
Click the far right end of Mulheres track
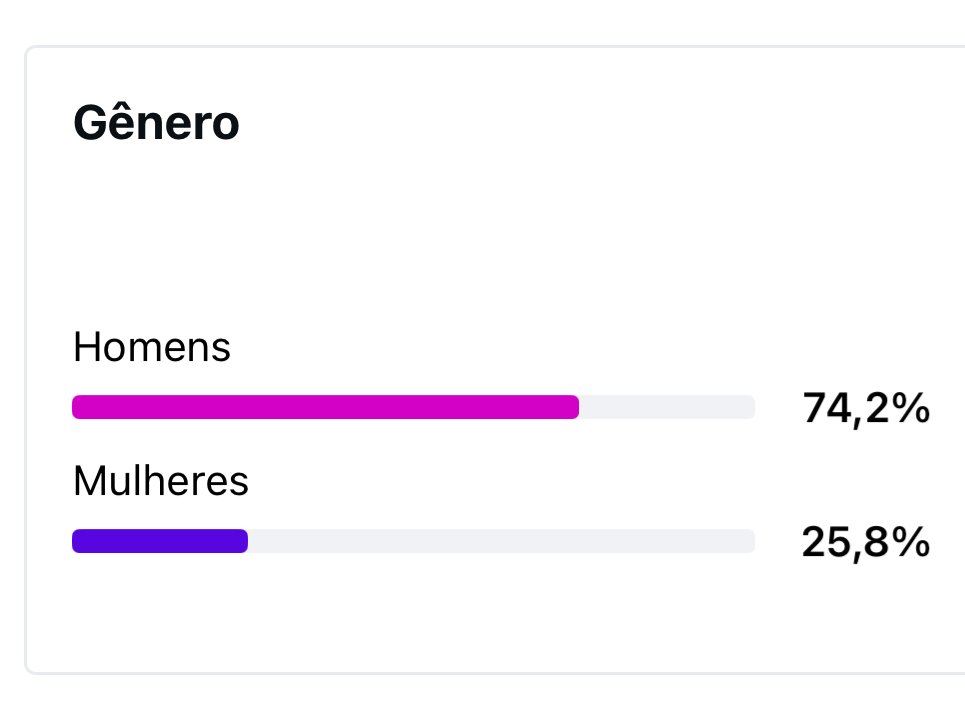click(x=750, y=541)
